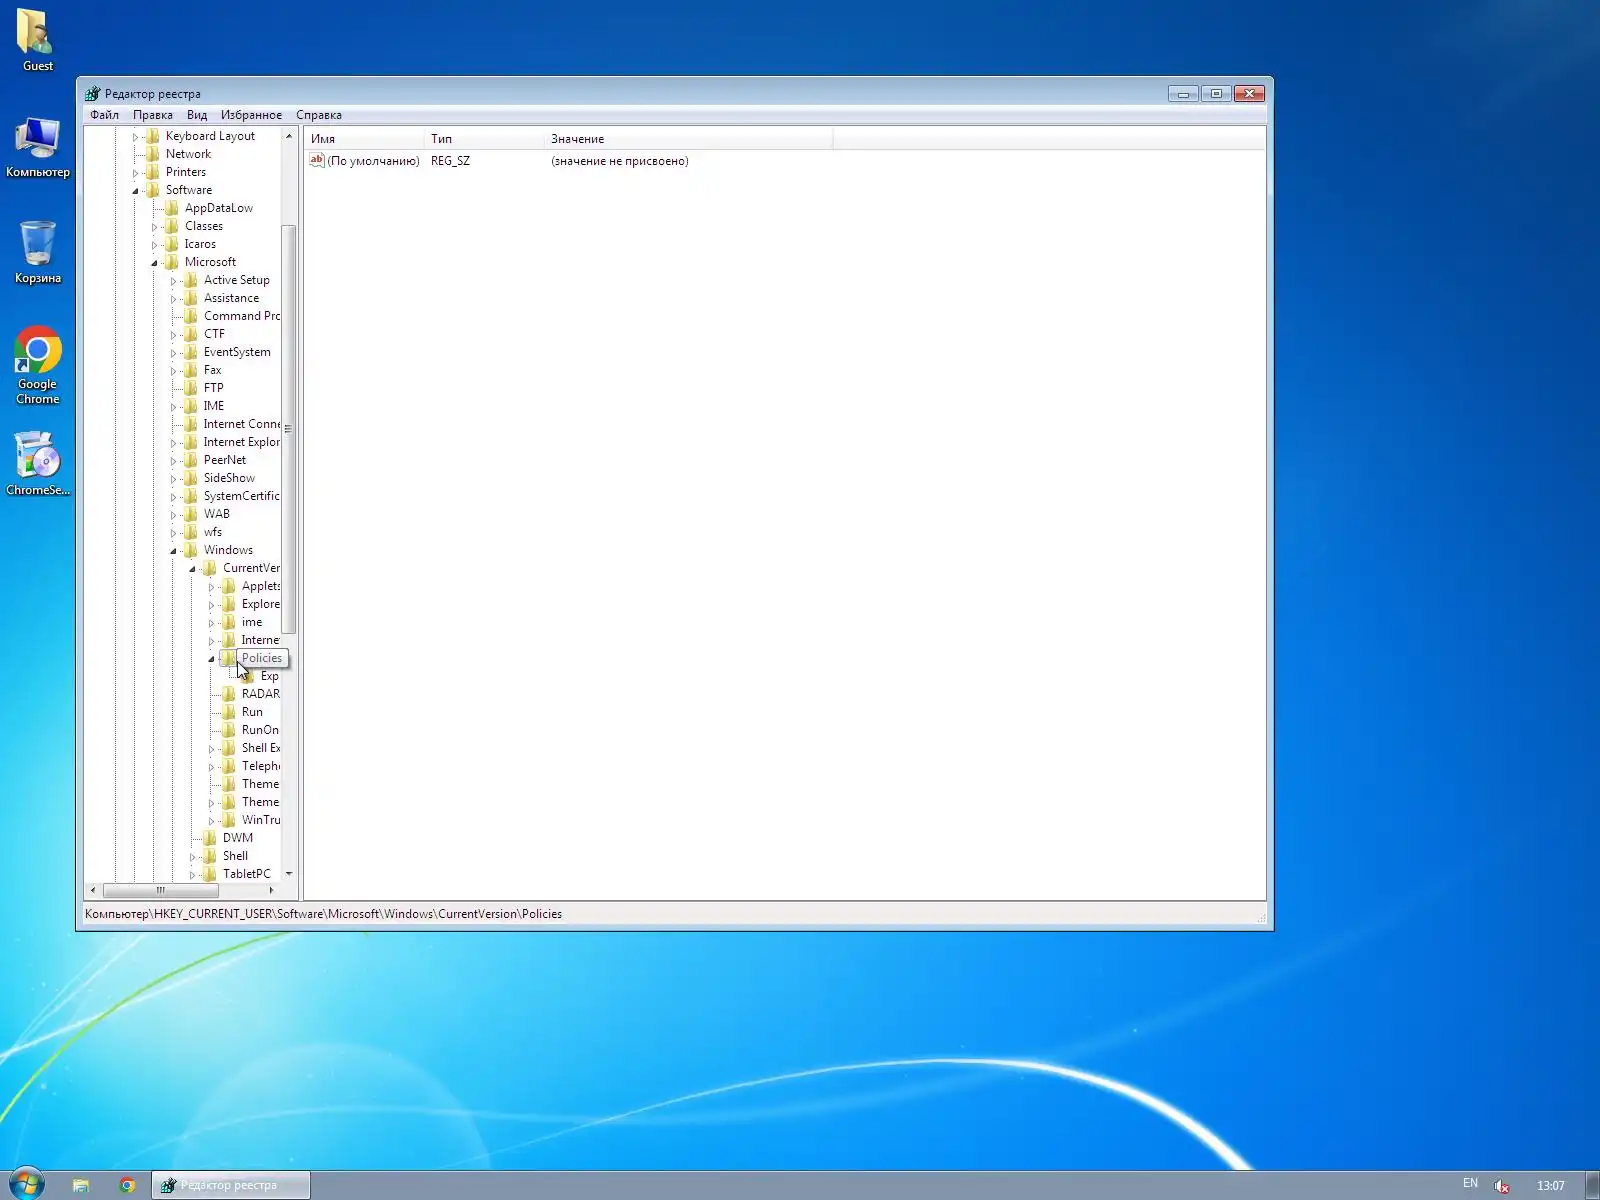This screenshot has width=1600, height=1200.
Task: Click the open Policies folder icon
Action: (x=229, y=658)
